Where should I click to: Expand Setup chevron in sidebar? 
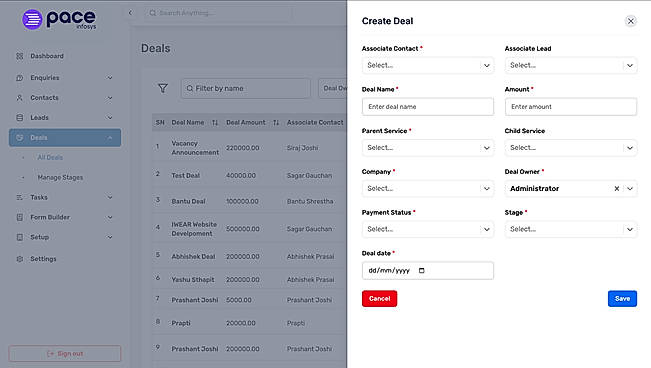coord(110,237)
